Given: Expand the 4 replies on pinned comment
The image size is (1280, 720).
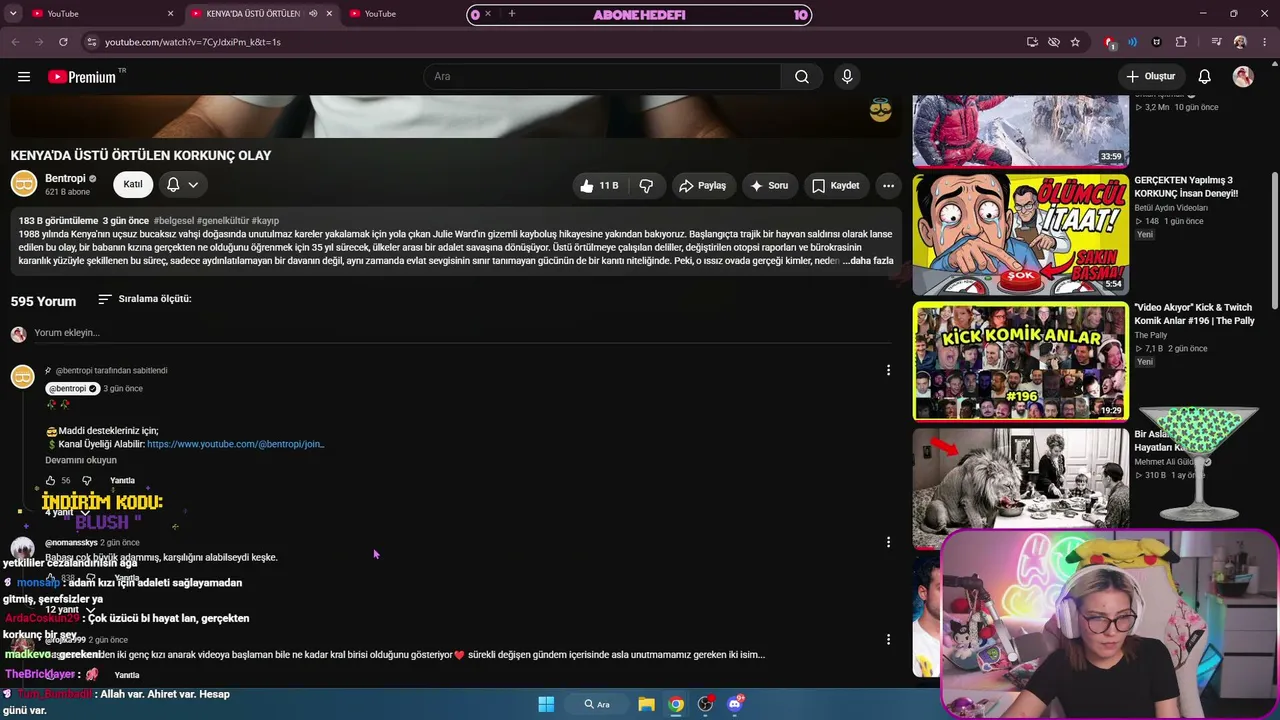Looking at the screenshot, I should [67, 513].
